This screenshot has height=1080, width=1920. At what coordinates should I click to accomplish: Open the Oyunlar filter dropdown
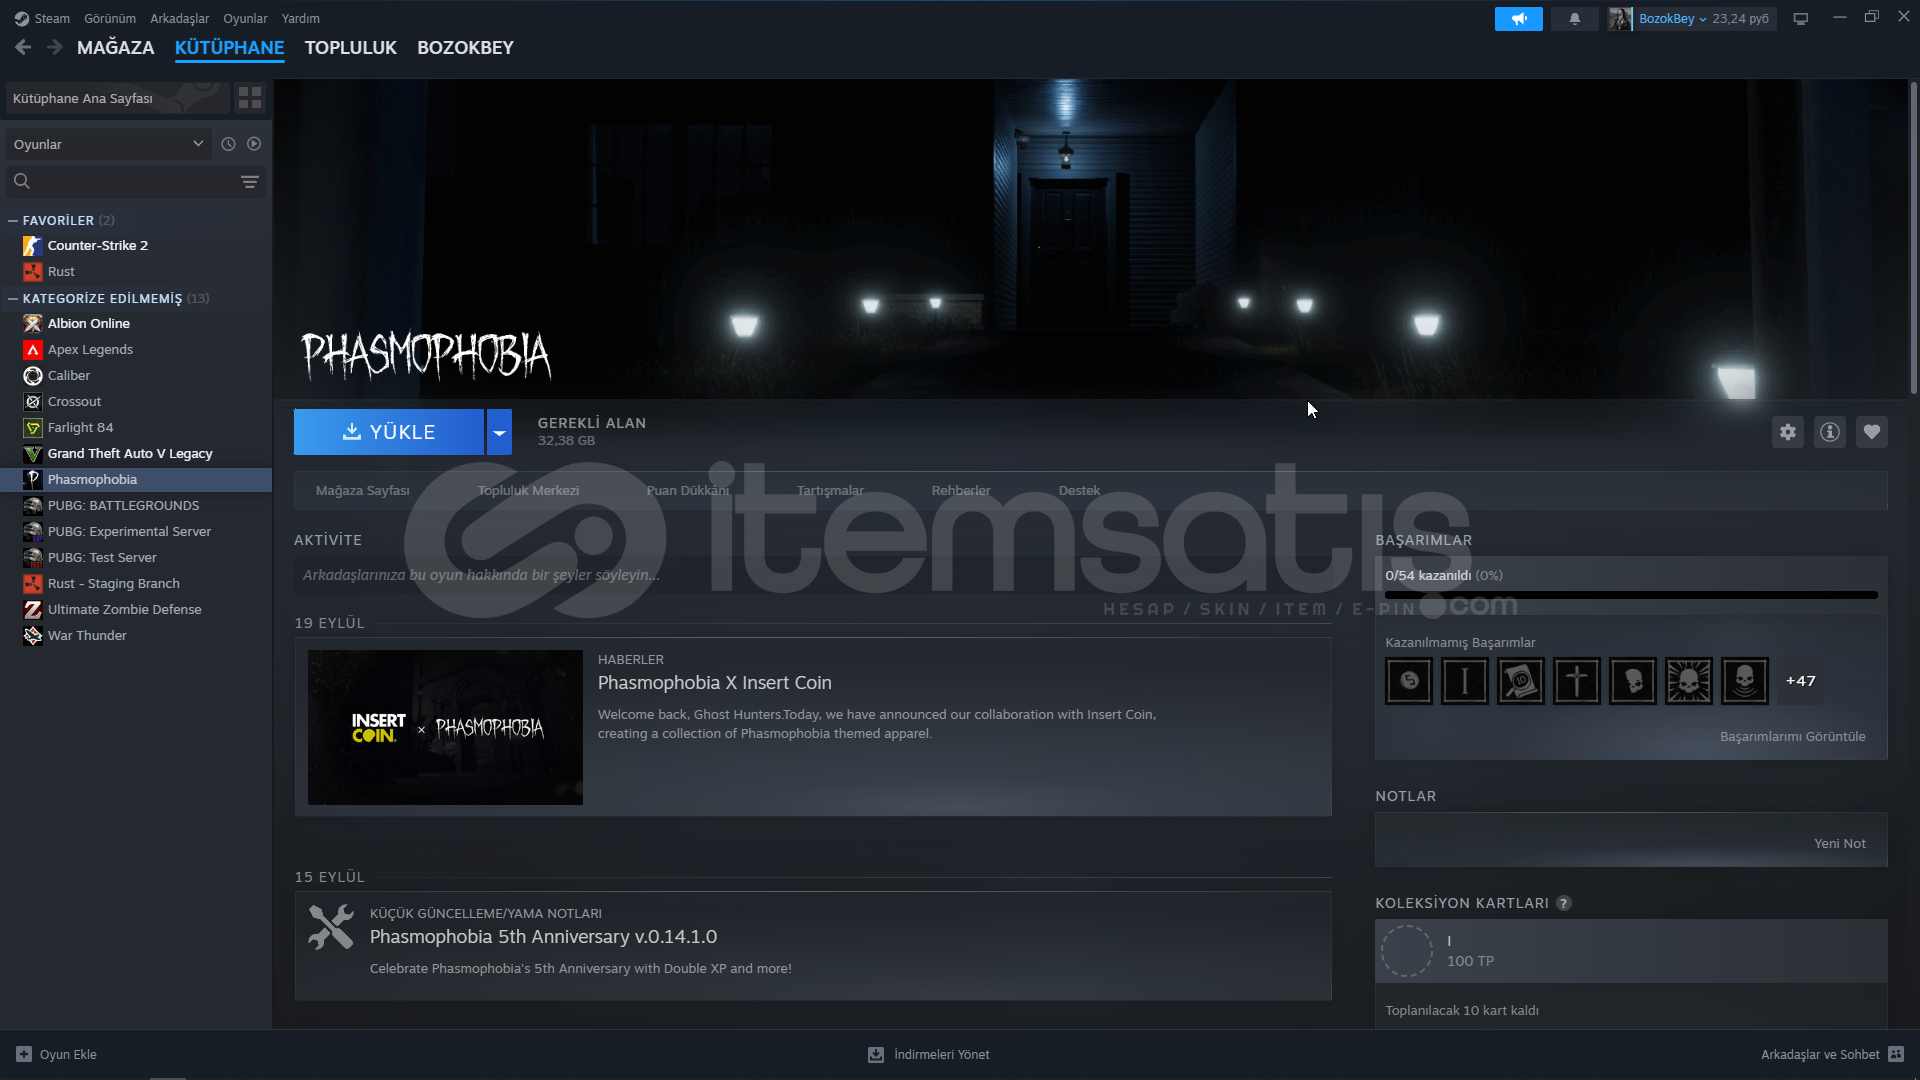pos(108,144)
